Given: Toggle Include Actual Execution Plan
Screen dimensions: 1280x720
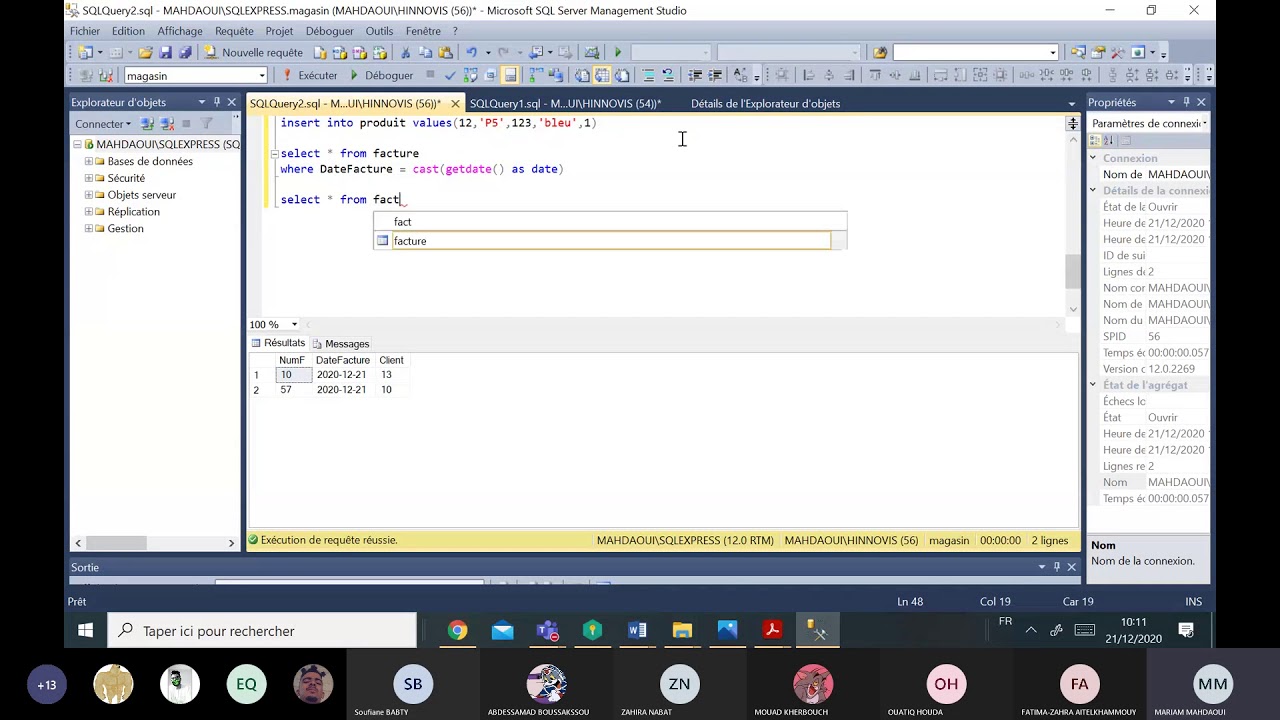Looking at the screenshot, I should click(536, 75).
